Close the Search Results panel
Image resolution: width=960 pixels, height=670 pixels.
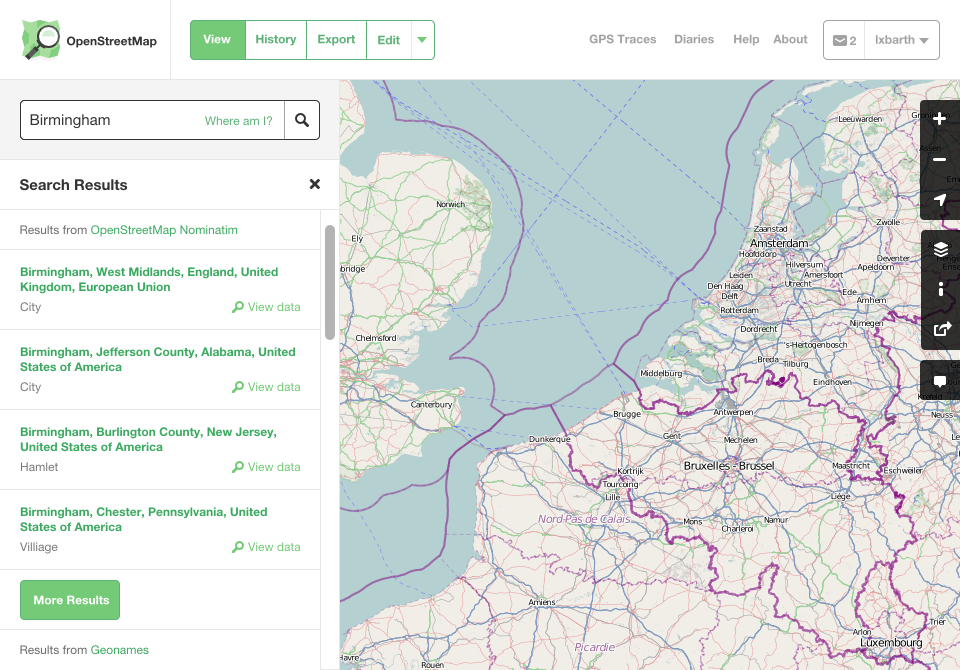pos(315,184)
